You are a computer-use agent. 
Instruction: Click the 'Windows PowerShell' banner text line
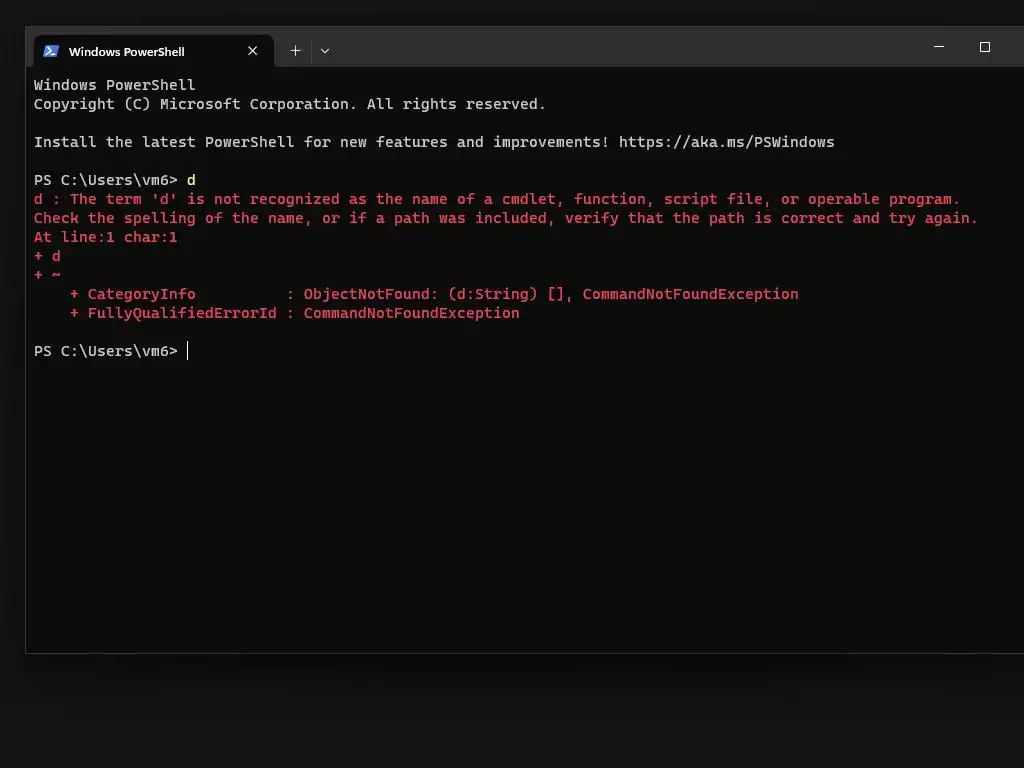coord(114,86)
